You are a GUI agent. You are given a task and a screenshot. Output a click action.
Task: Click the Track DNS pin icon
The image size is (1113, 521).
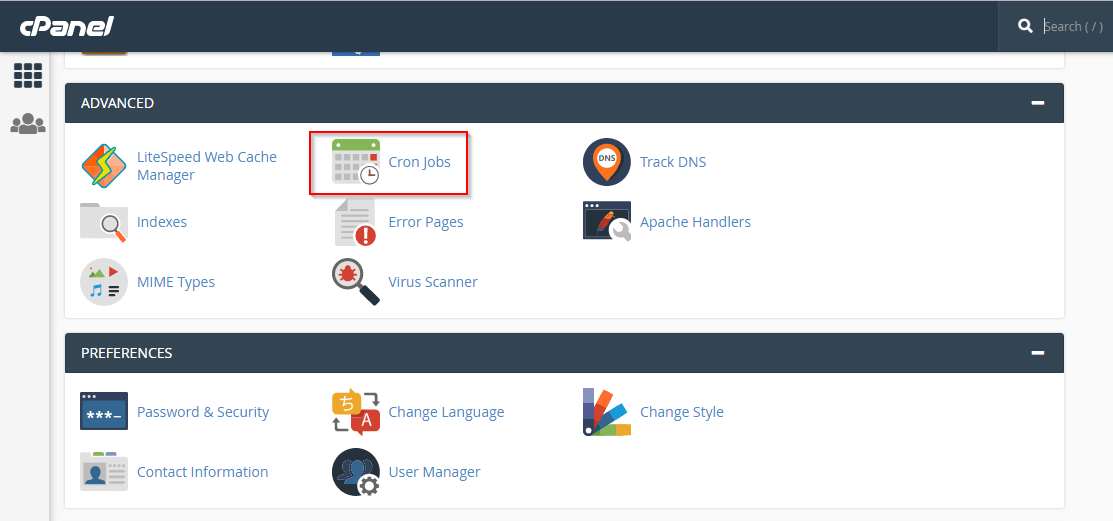[x=607, y=162]
